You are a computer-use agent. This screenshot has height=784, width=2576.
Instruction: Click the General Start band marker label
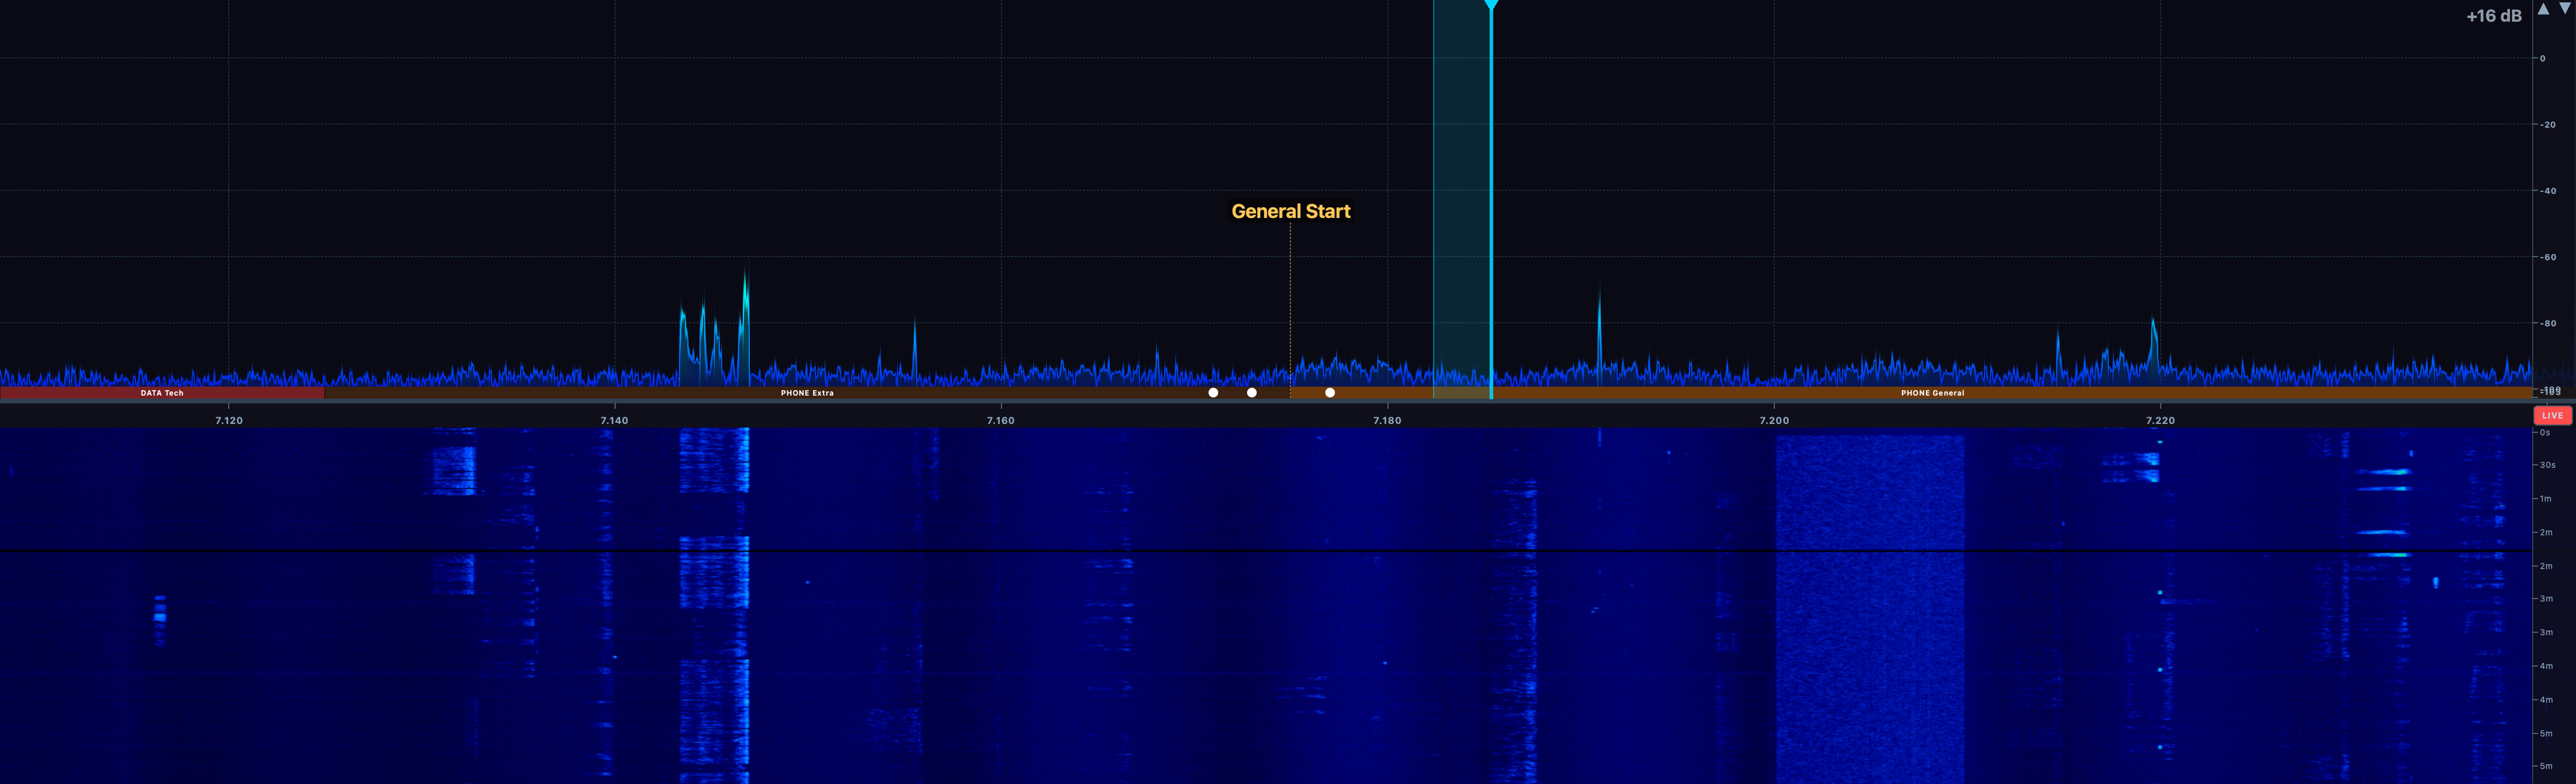coord(1290,211)
